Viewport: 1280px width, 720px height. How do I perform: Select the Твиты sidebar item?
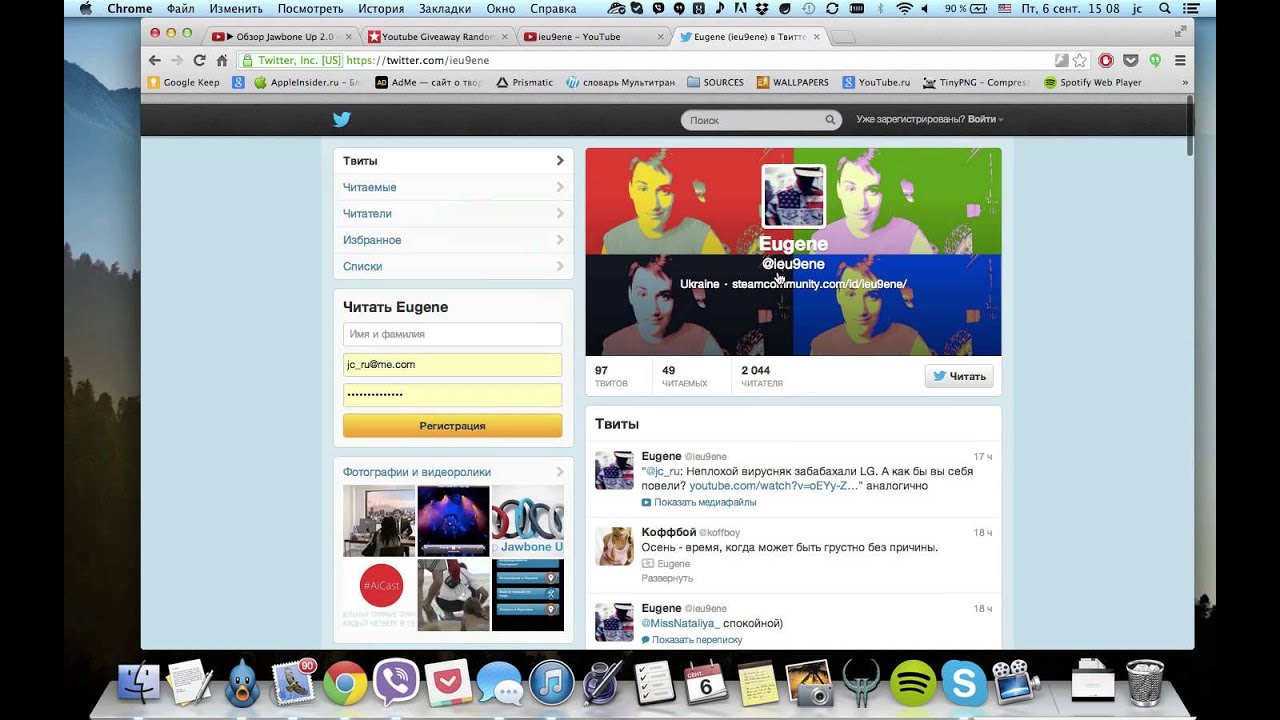[453, 161]
